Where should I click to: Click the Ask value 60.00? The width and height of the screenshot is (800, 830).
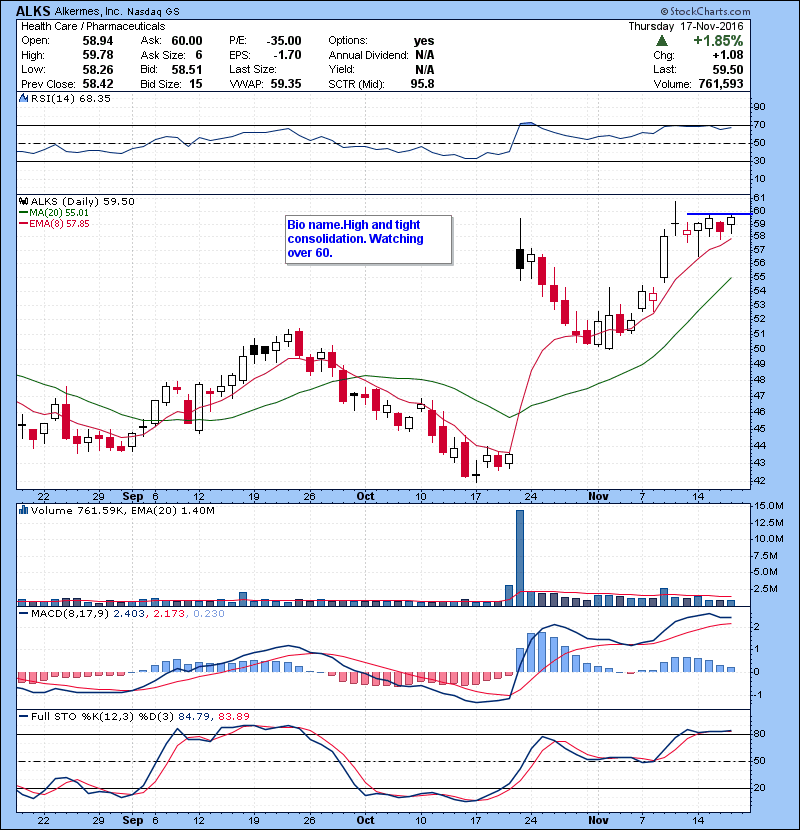coord(187,41)
